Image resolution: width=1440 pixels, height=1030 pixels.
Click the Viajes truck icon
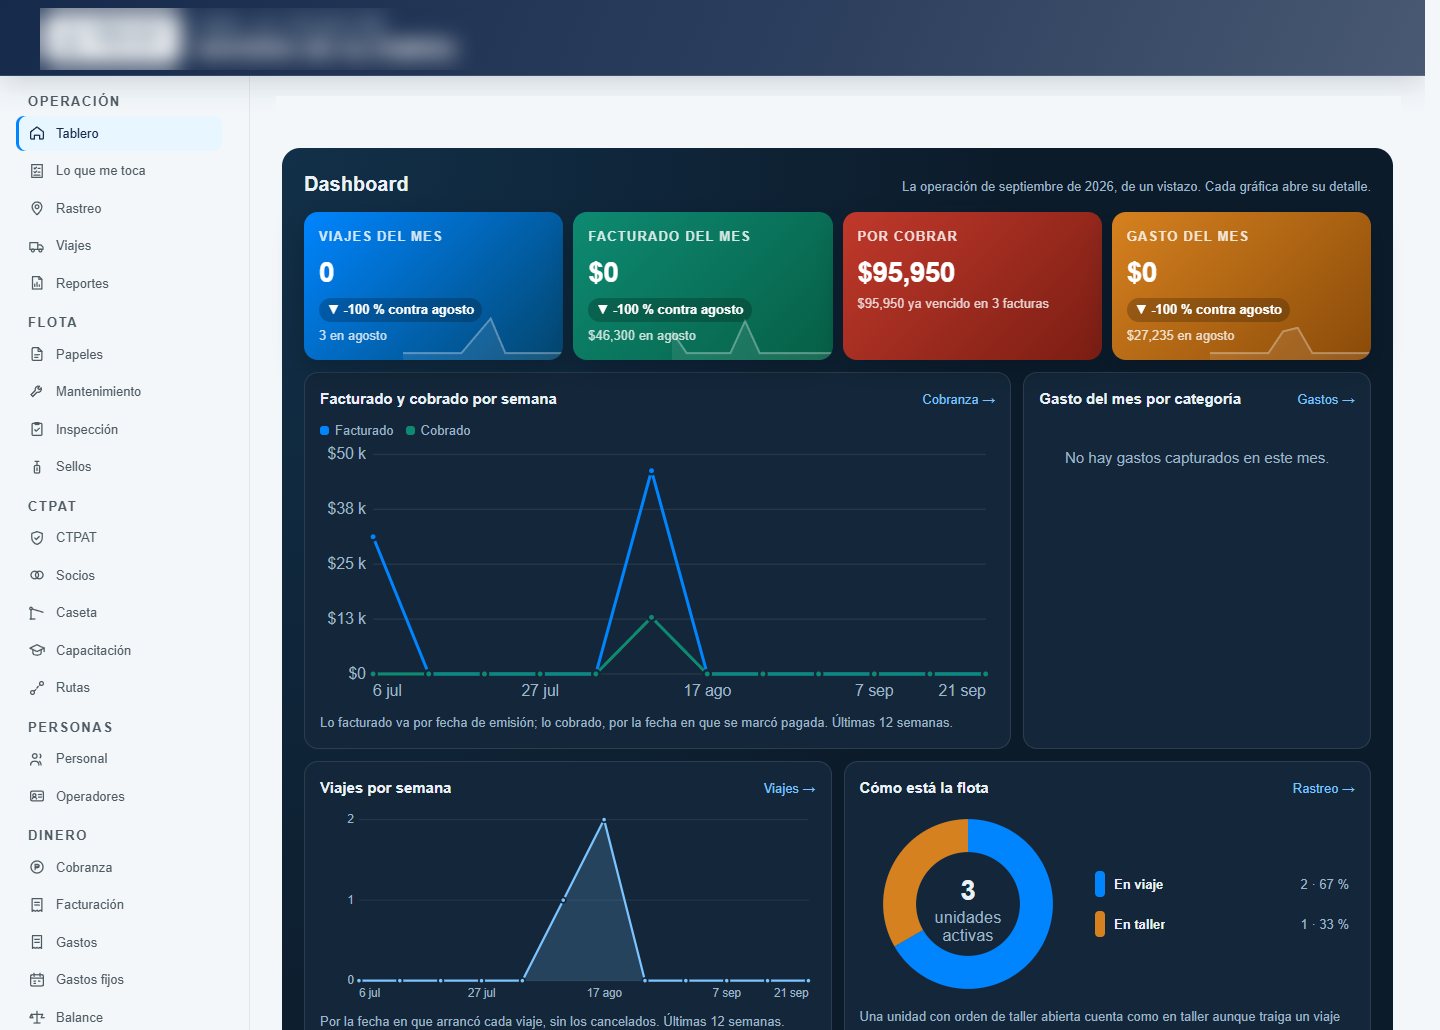pos(37,246)
